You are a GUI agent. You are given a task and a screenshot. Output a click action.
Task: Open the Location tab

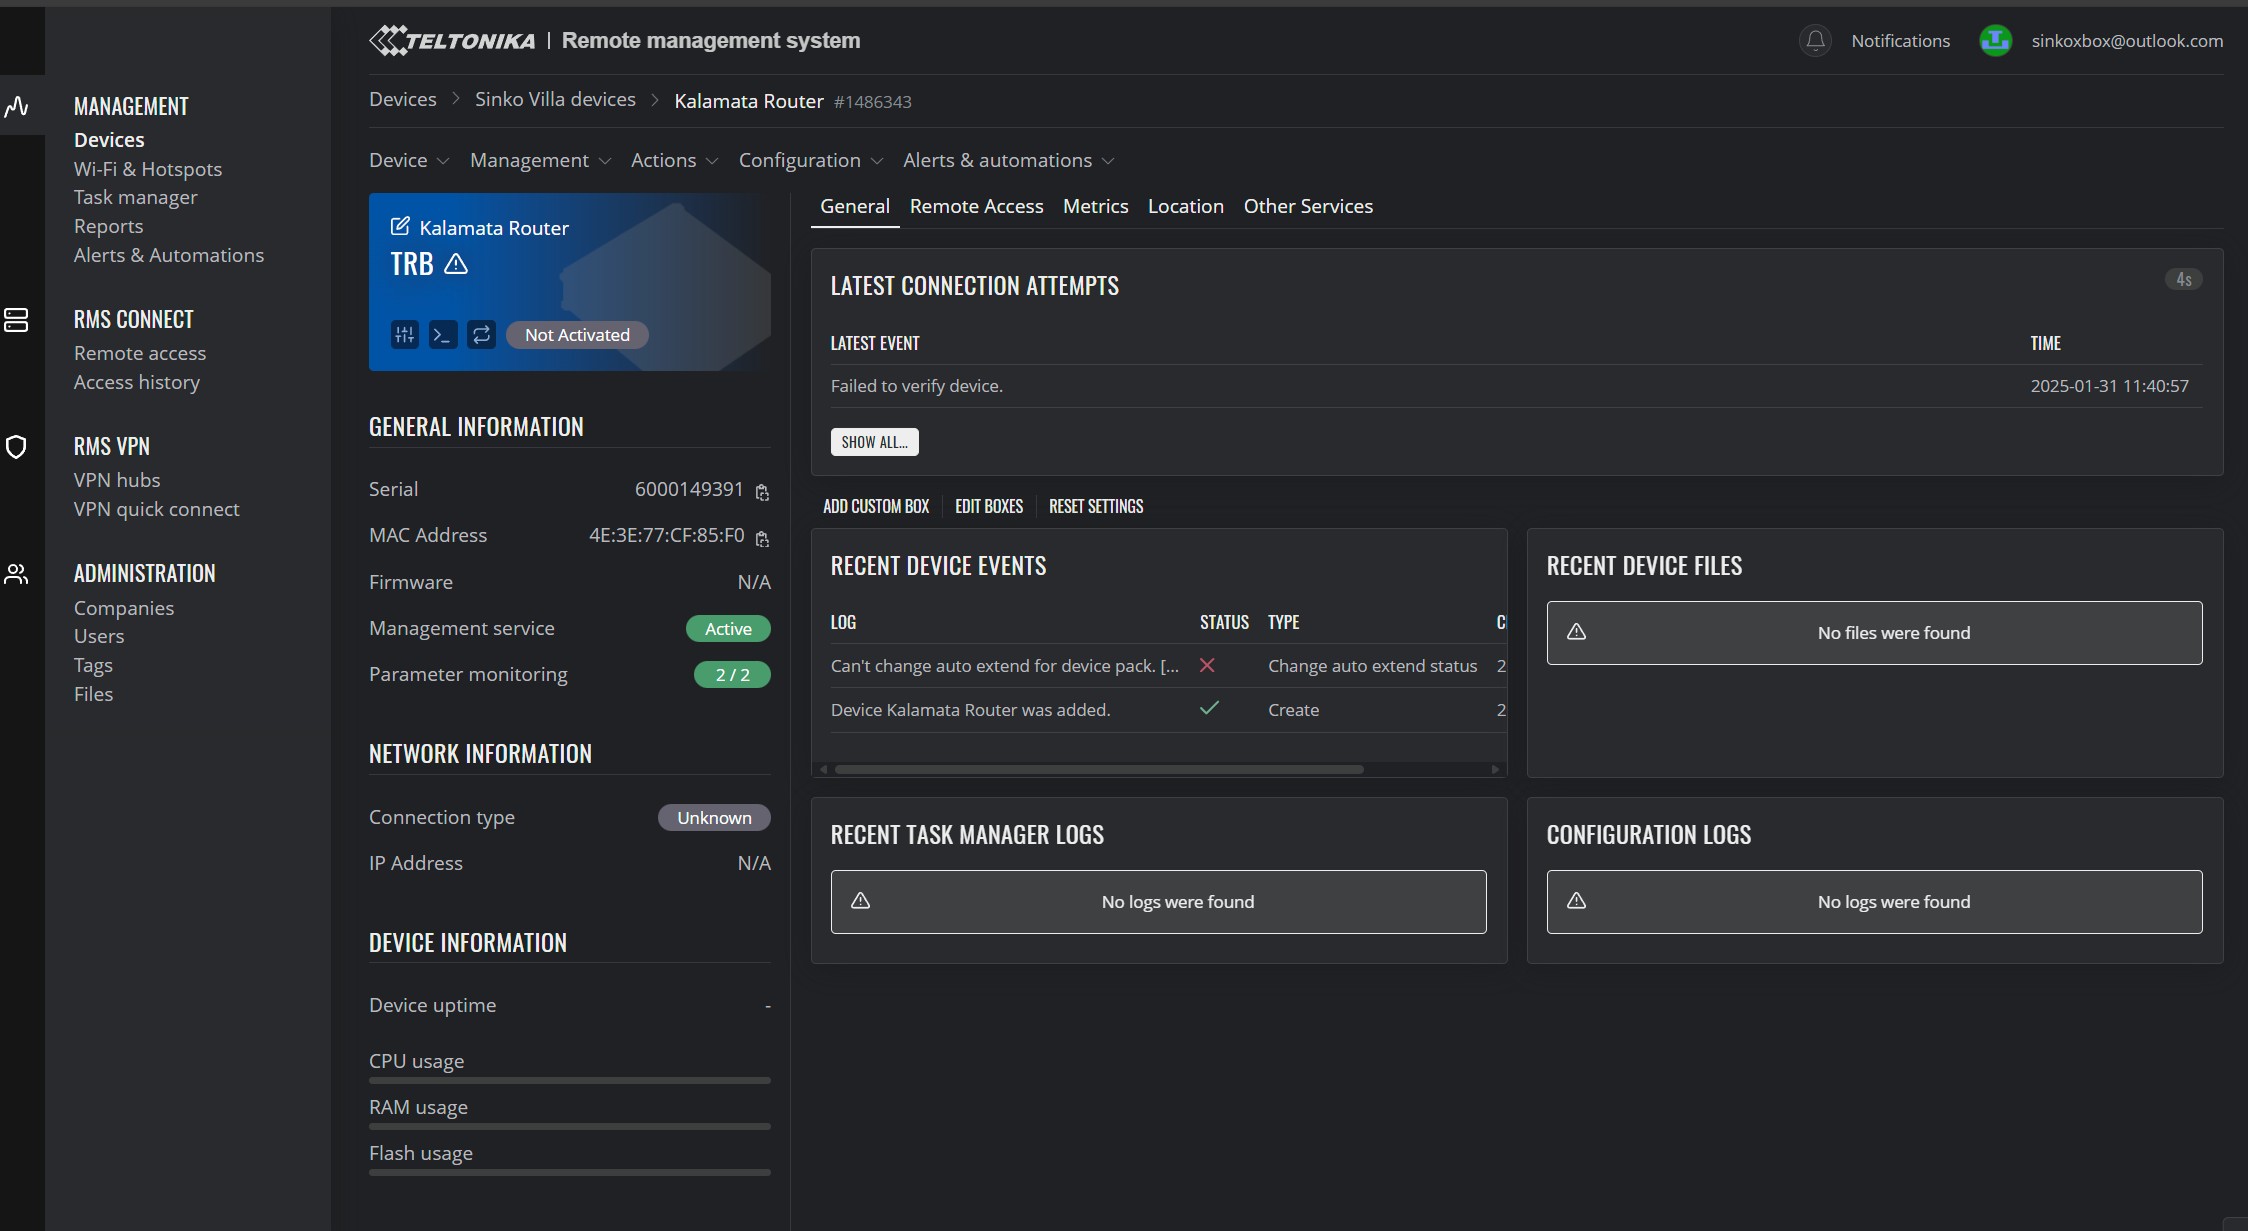pos(1185,206)
